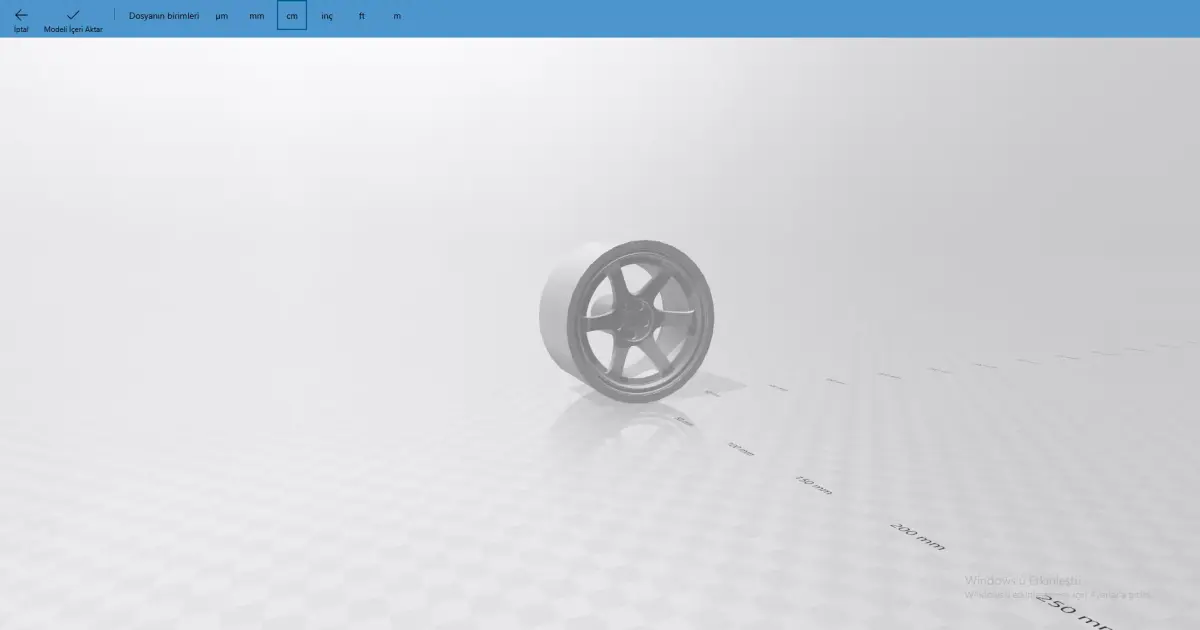Click the Modeli İçeri Aktar checkmark icon
Image resolution: width=1200 pixels, height=630 pixels.
coord(71,15)
